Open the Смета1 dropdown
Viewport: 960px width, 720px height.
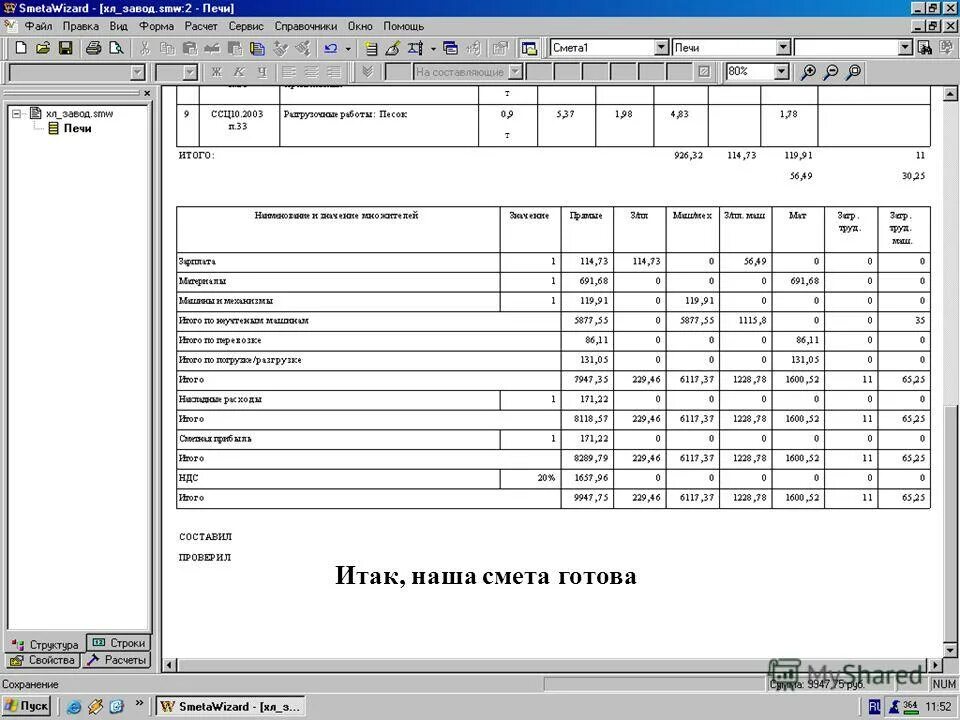coord(661,47)
